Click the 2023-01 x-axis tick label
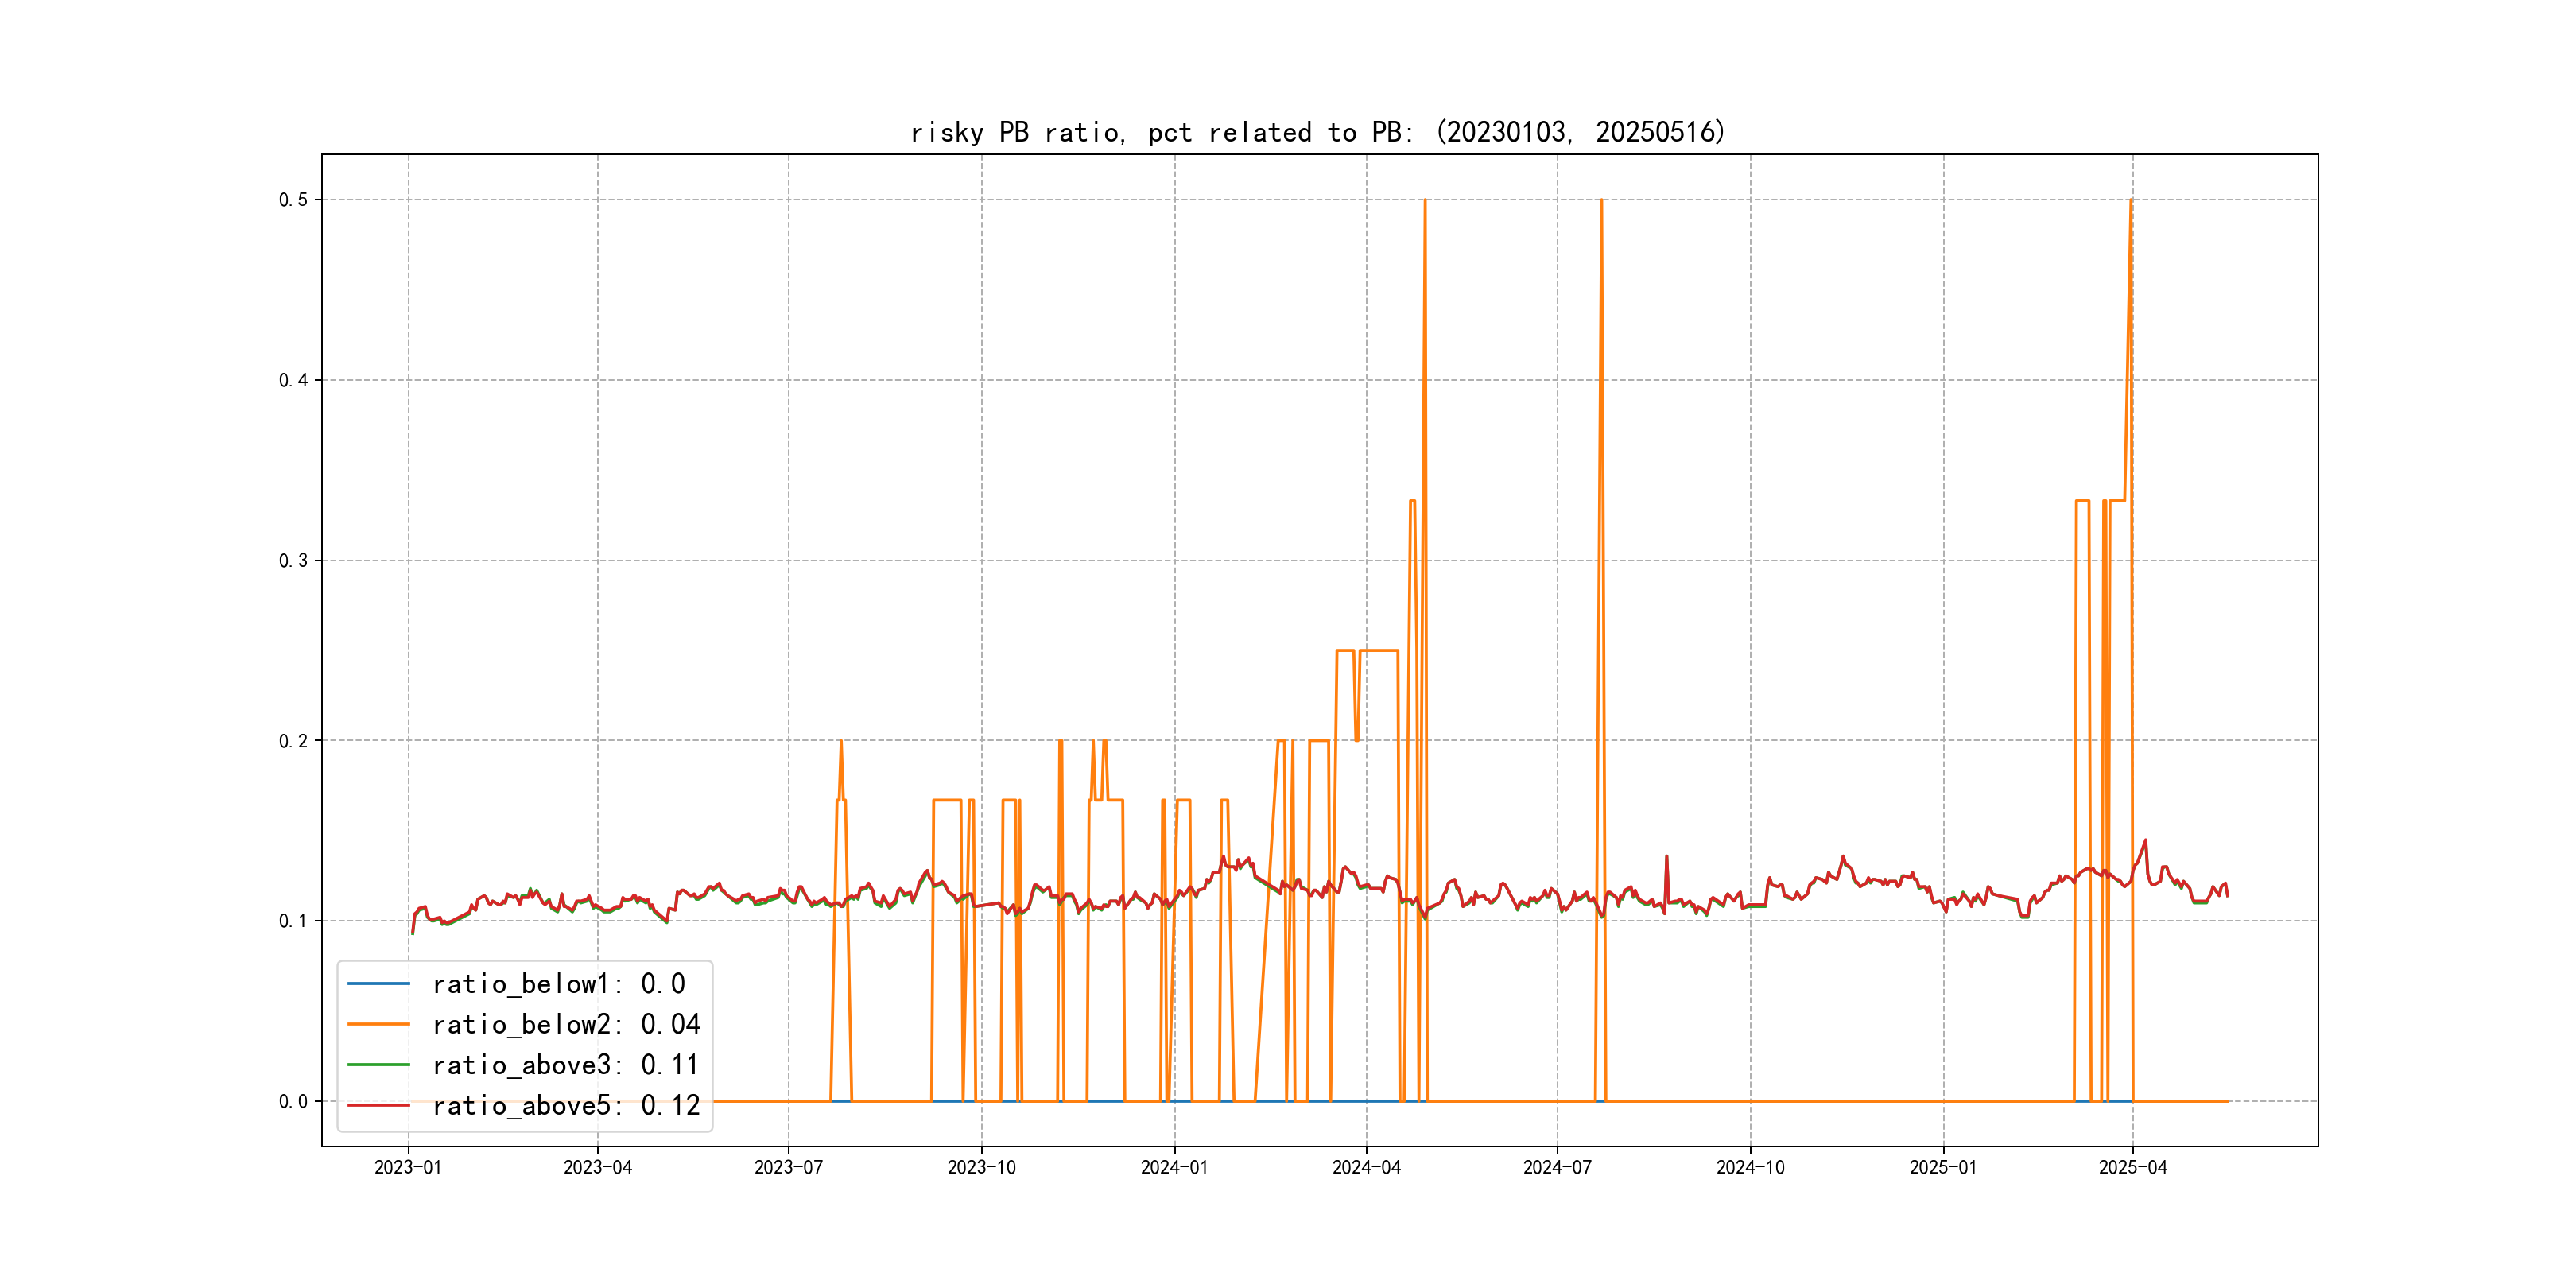Viewport: 2576px width, 1288px height. pyautogui.click(x=408, y=1167)
